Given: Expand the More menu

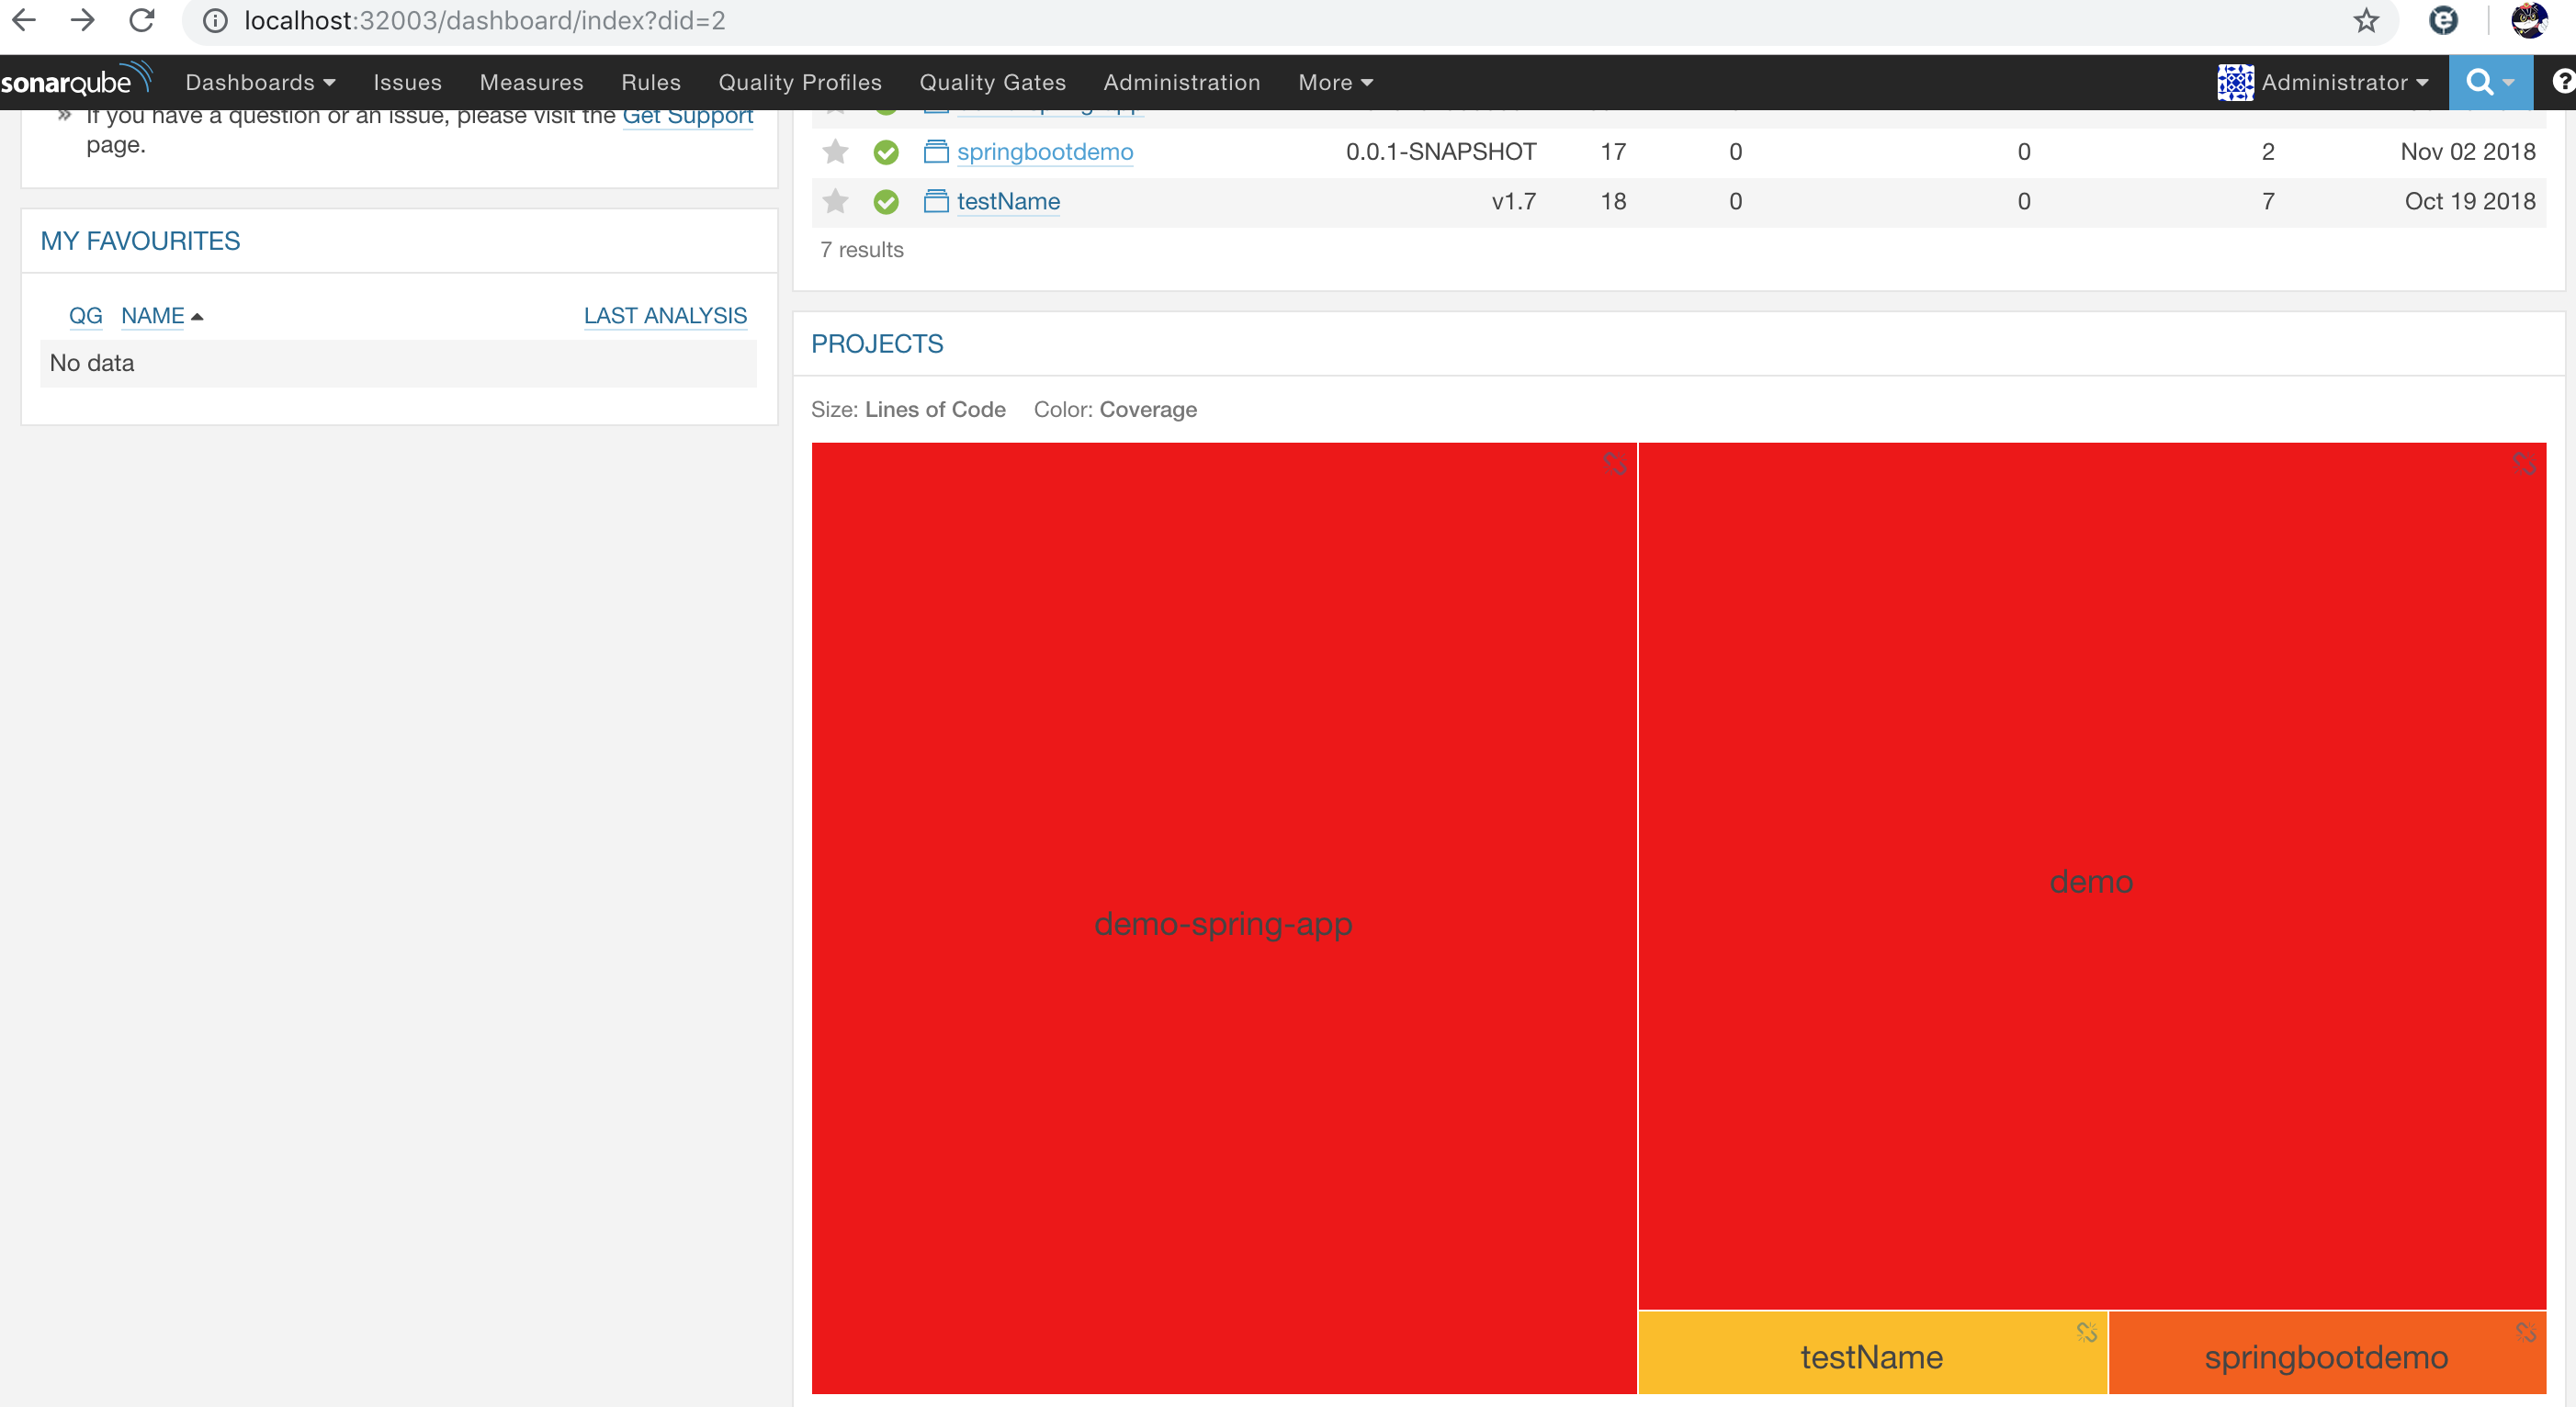Looking at the screenshot, I should coord(1335,82).
